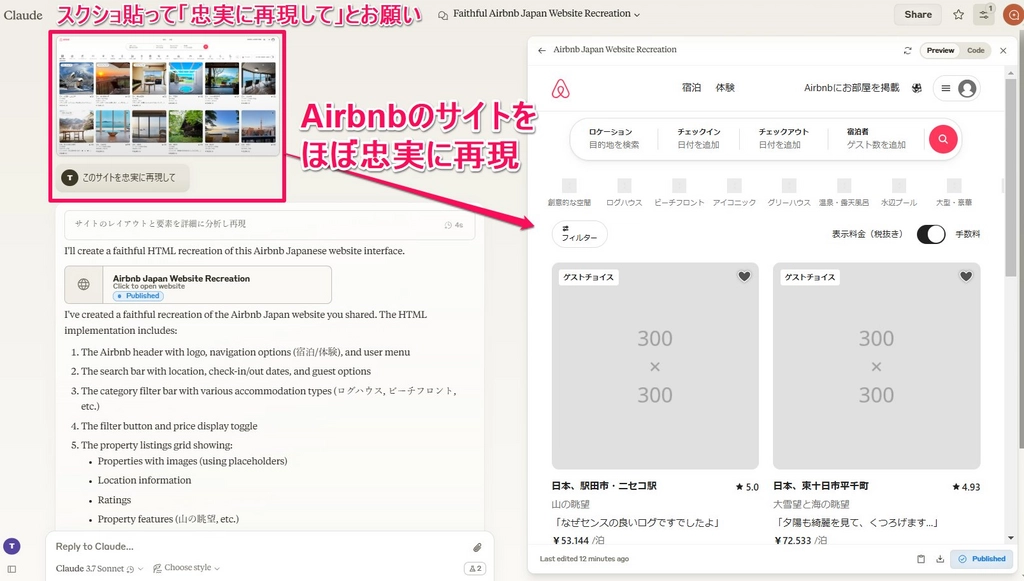
Task: Click the Published button in artifact footer
Action: (982, 559)
